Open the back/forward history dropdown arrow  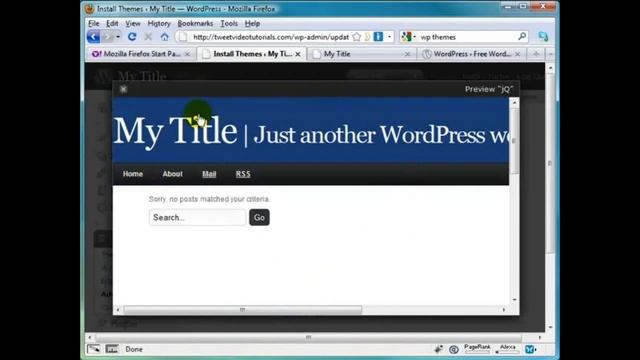point(118,37)
